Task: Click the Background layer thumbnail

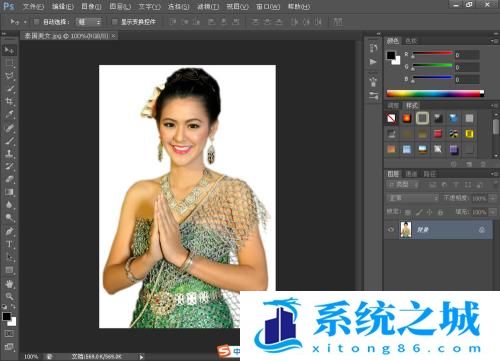Action: (406, 230)
